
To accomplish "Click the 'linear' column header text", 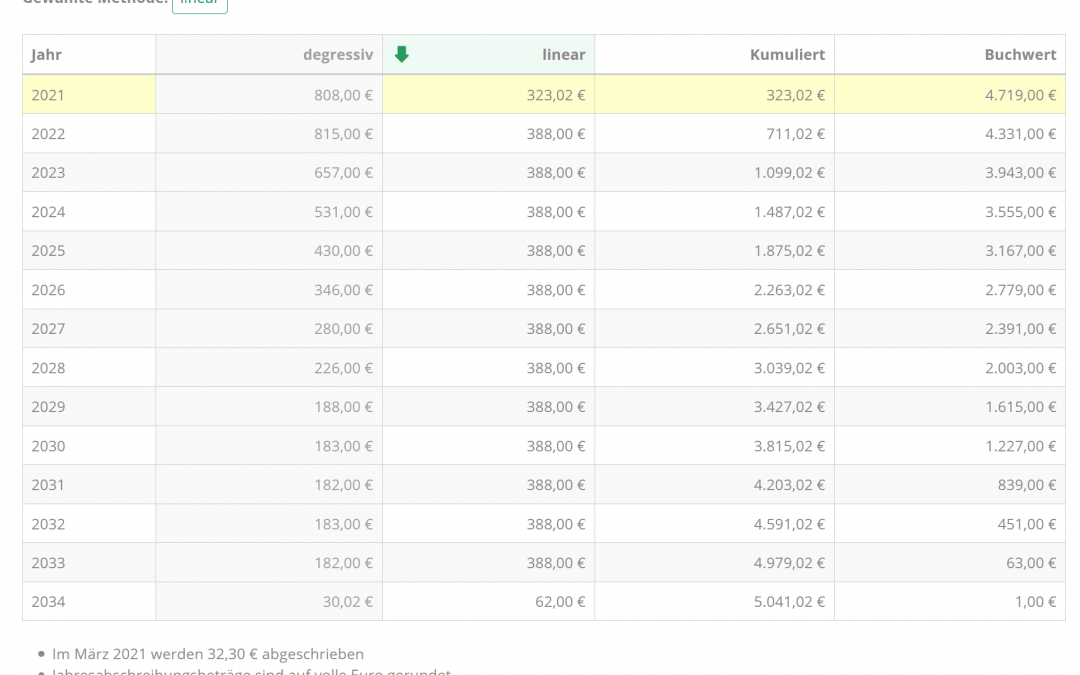I will 563,55.
